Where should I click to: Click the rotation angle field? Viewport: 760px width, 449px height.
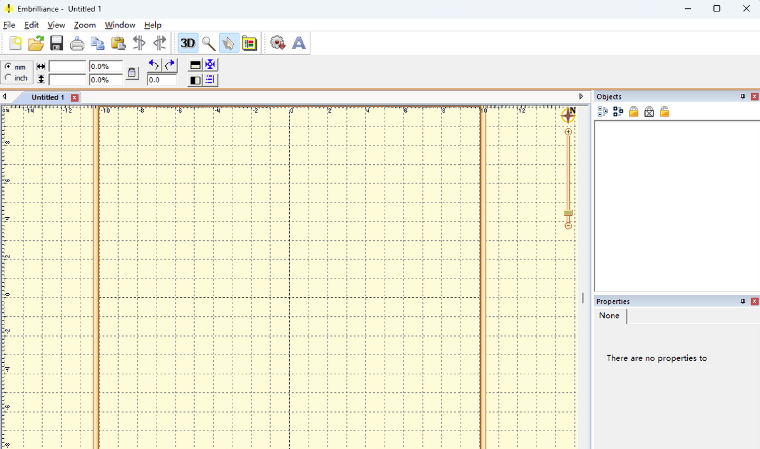click(x=161, y=80)
